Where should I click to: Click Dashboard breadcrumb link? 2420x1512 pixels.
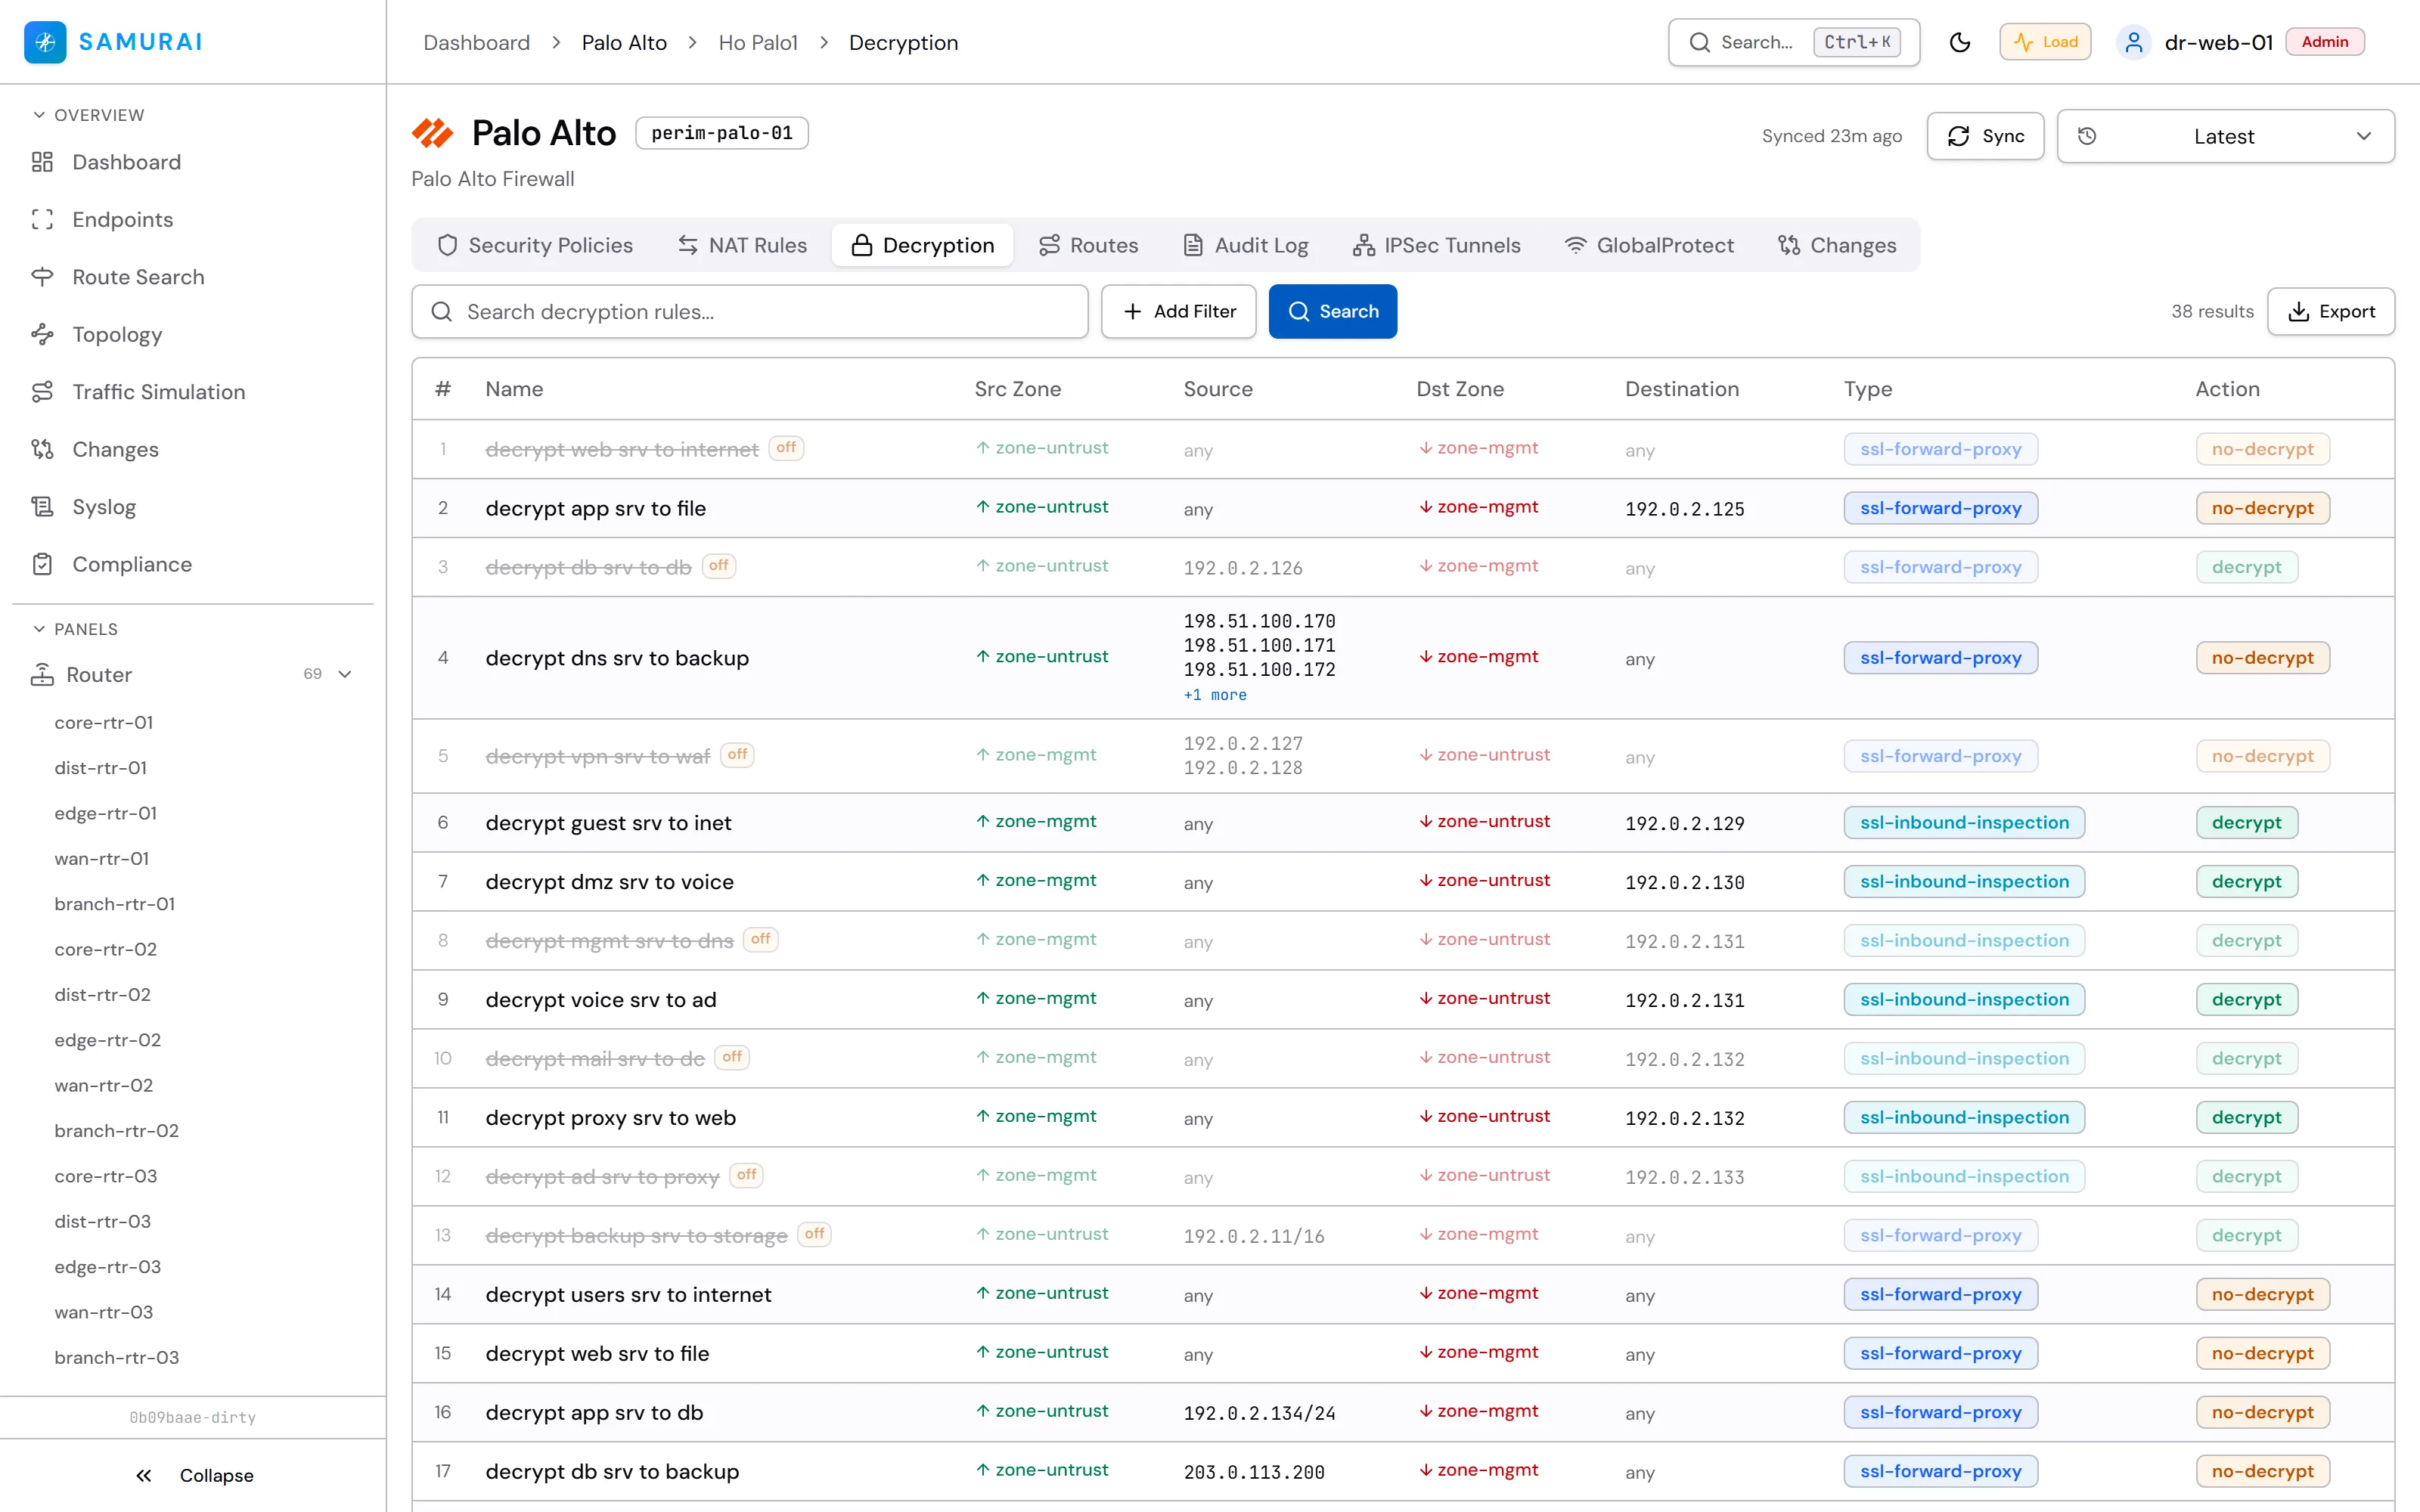(476, 42)
